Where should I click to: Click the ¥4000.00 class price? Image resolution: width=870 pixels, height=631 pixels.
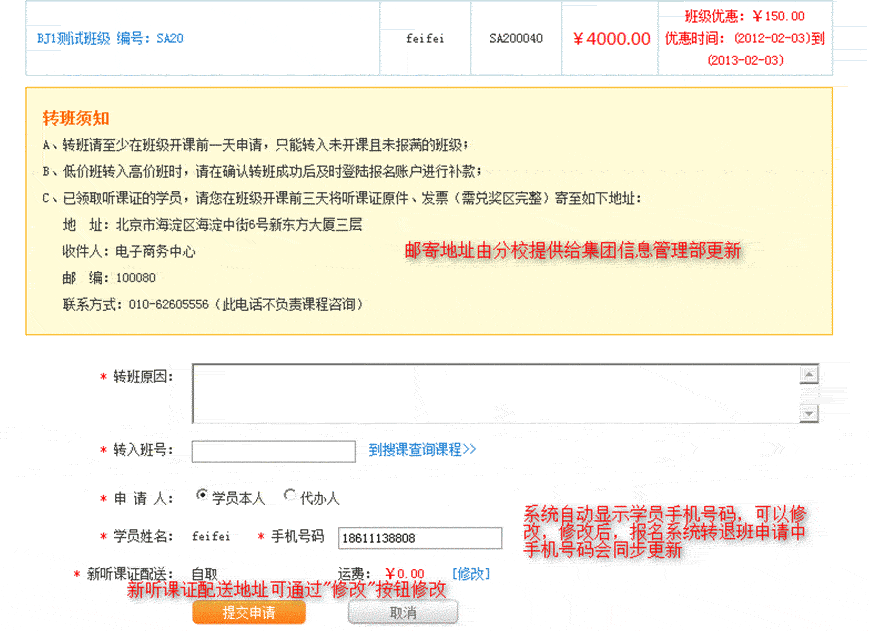pyautogui.click(x=611, y=39)
